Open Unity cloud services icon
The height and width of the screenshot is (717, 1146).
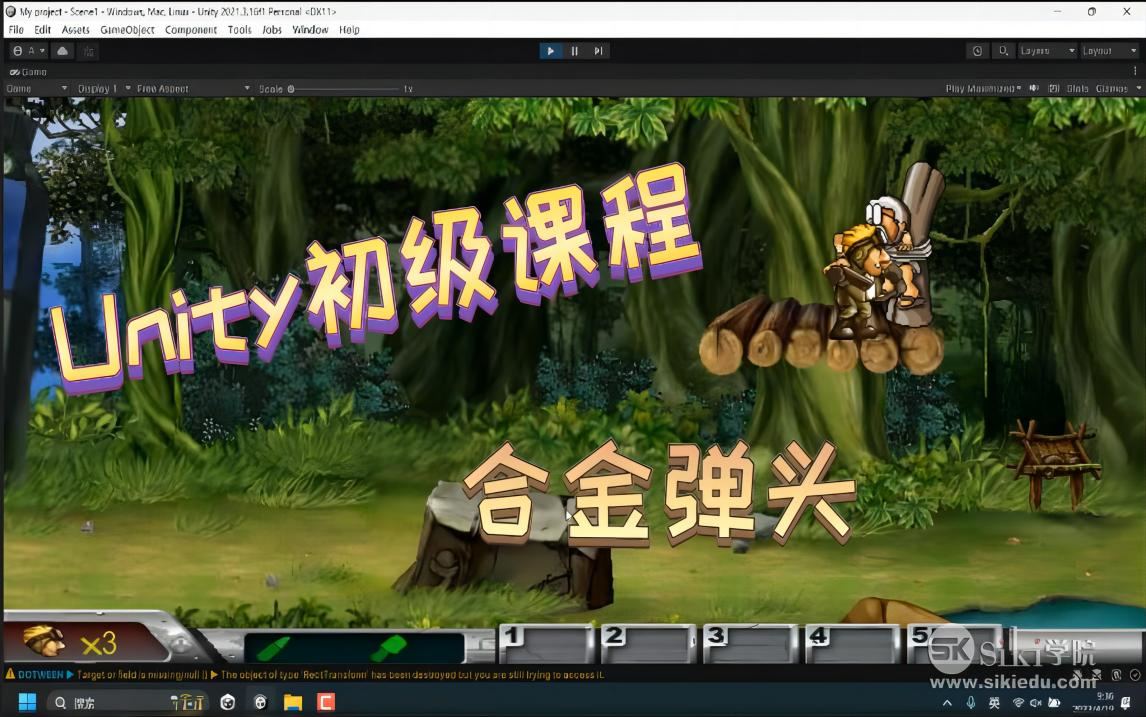(x=63, y=50)
